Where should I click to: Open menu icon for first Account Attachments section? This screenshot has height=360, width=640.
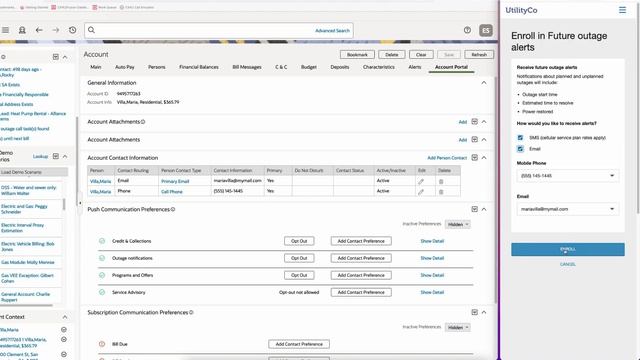coord(474,122)
